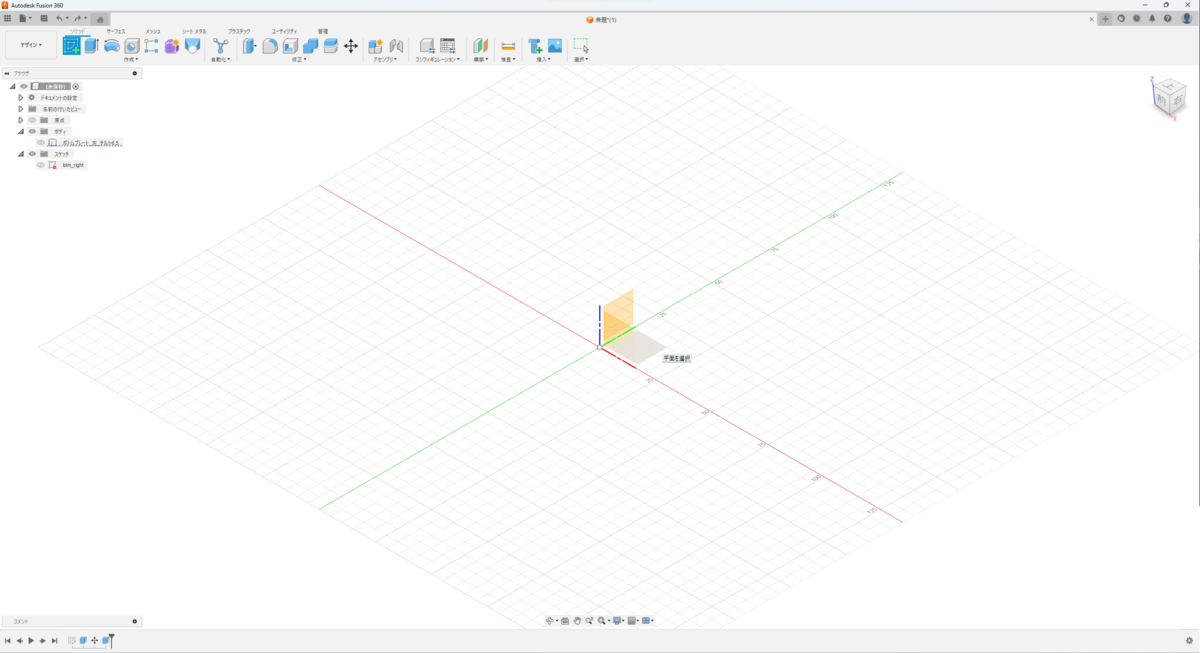Select the Insert Canvas image icon

point(555,46)
